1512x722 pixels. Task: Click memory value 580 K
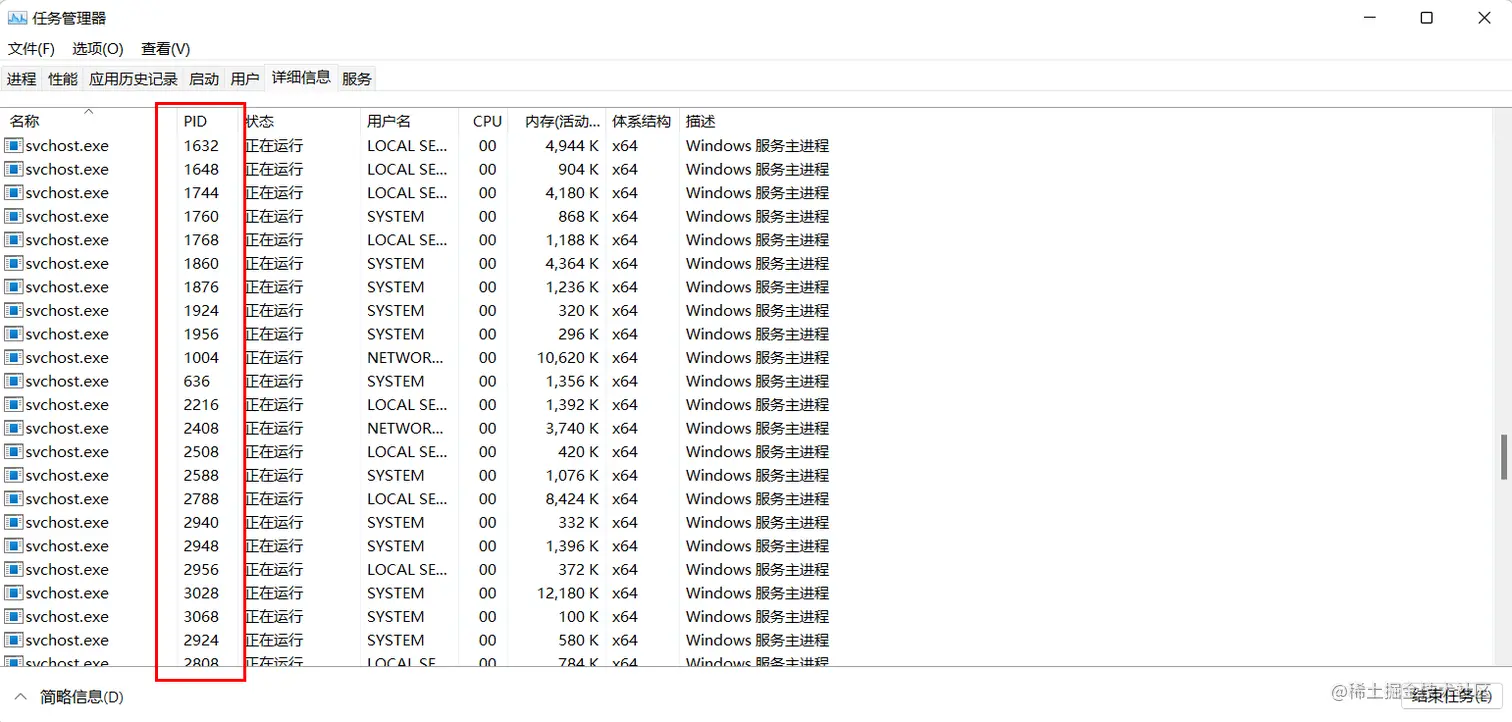(580, 640)
